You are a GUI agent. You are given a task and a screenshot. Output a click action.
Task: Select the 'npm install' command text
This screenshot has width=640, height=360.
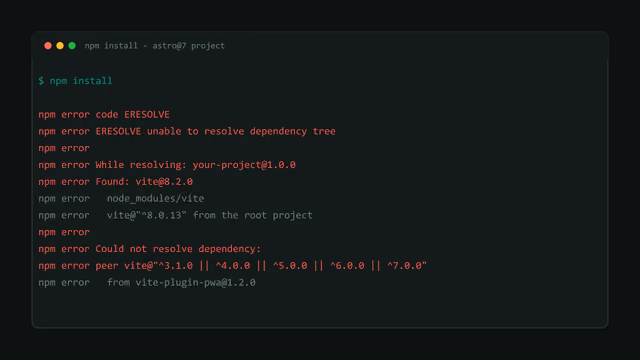(x=81, y=81)
